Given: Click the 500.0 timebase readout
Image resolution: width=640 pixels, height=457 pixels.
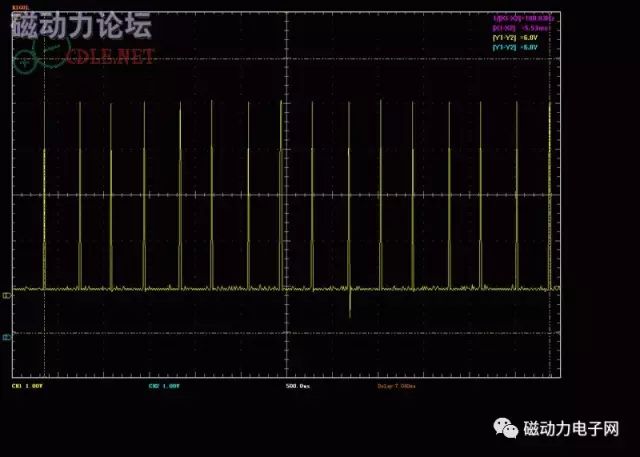Looking at the screenshot, I should click(x=298, y=386).
